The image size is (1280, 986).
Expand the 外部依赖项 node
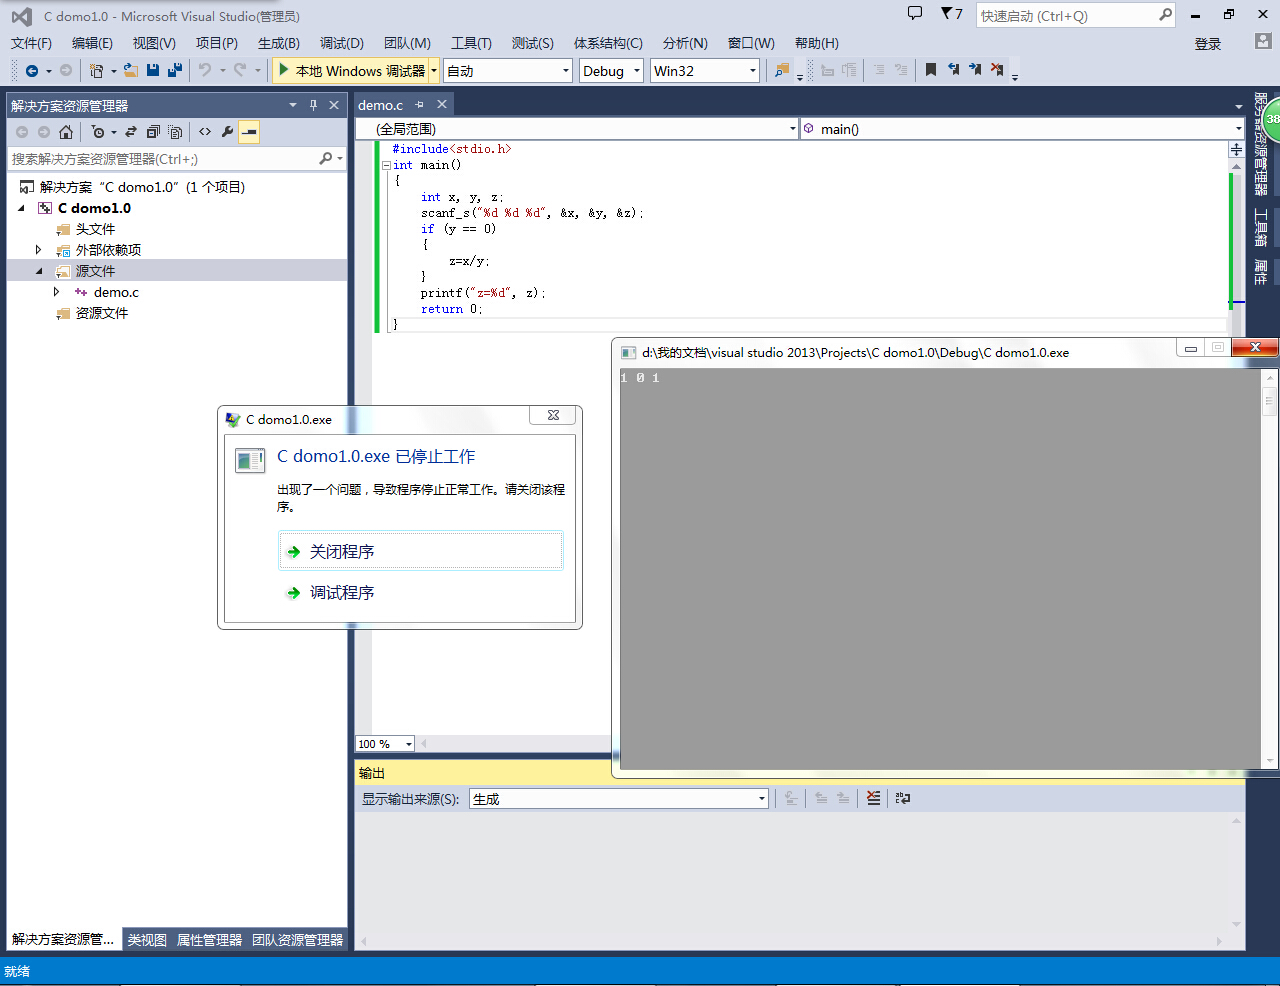39,250
